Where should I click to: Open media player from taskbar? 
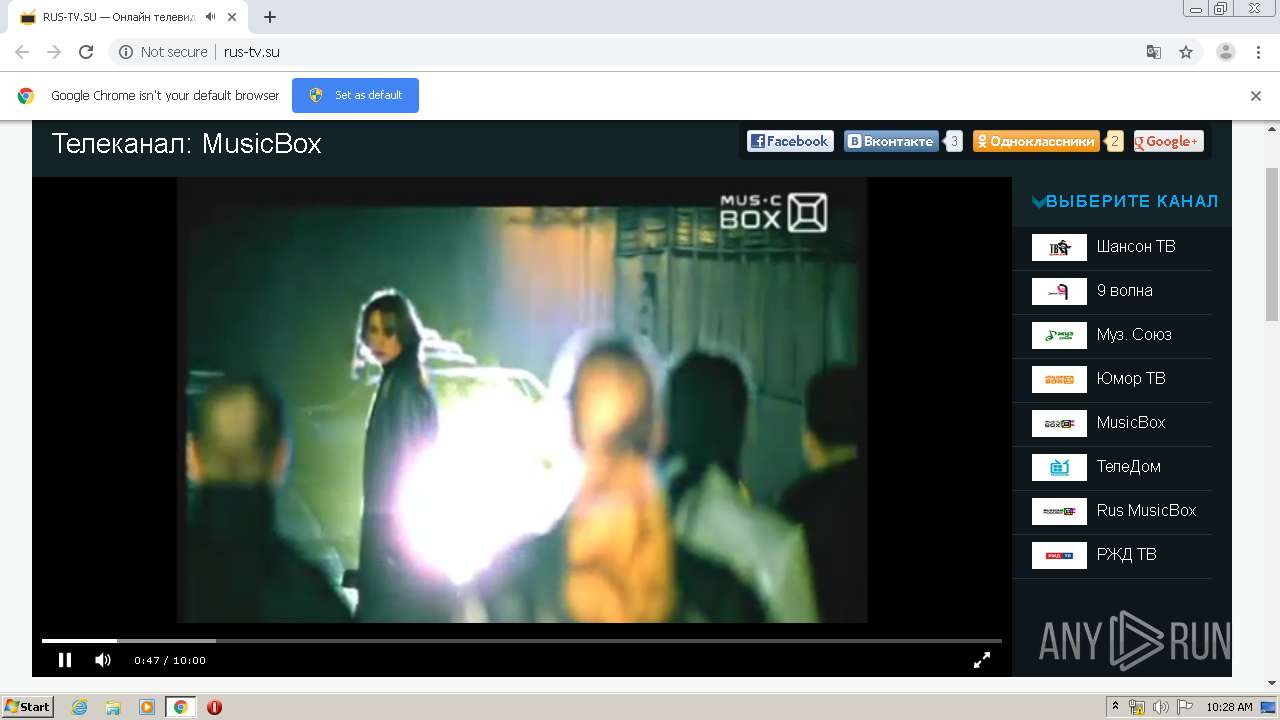(147, 707)
